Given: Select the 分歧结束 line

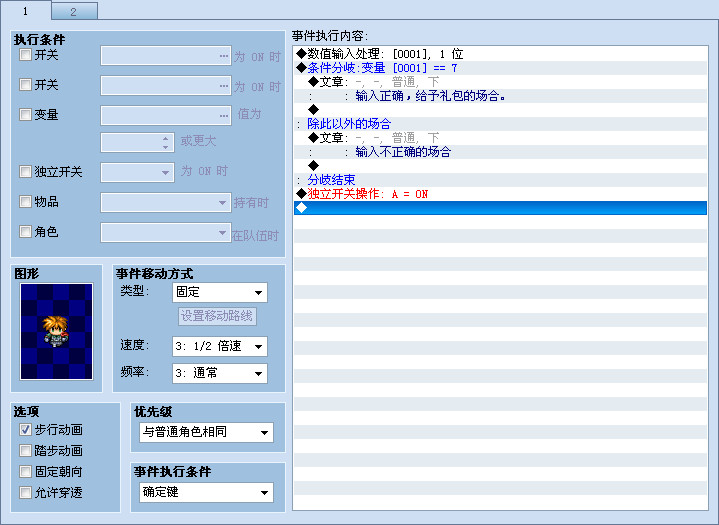Looking at the screenshot, I should [500, 180].
